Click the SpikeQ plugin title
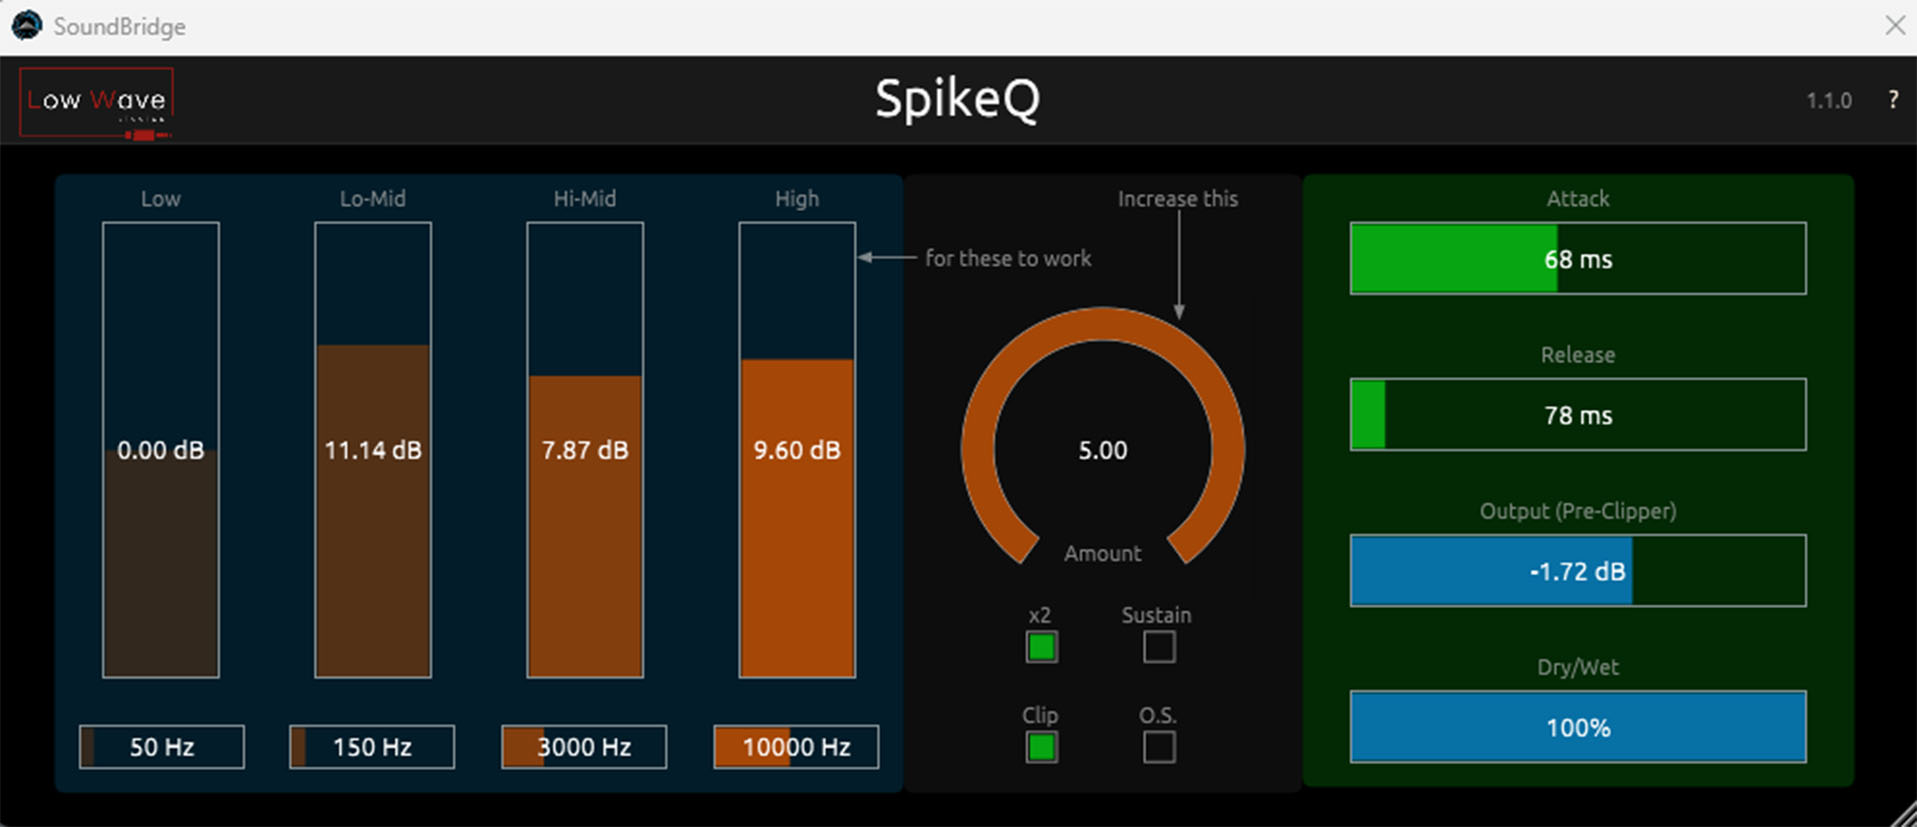The height and width of the screenshot is (827, 1917). (958, 99)
